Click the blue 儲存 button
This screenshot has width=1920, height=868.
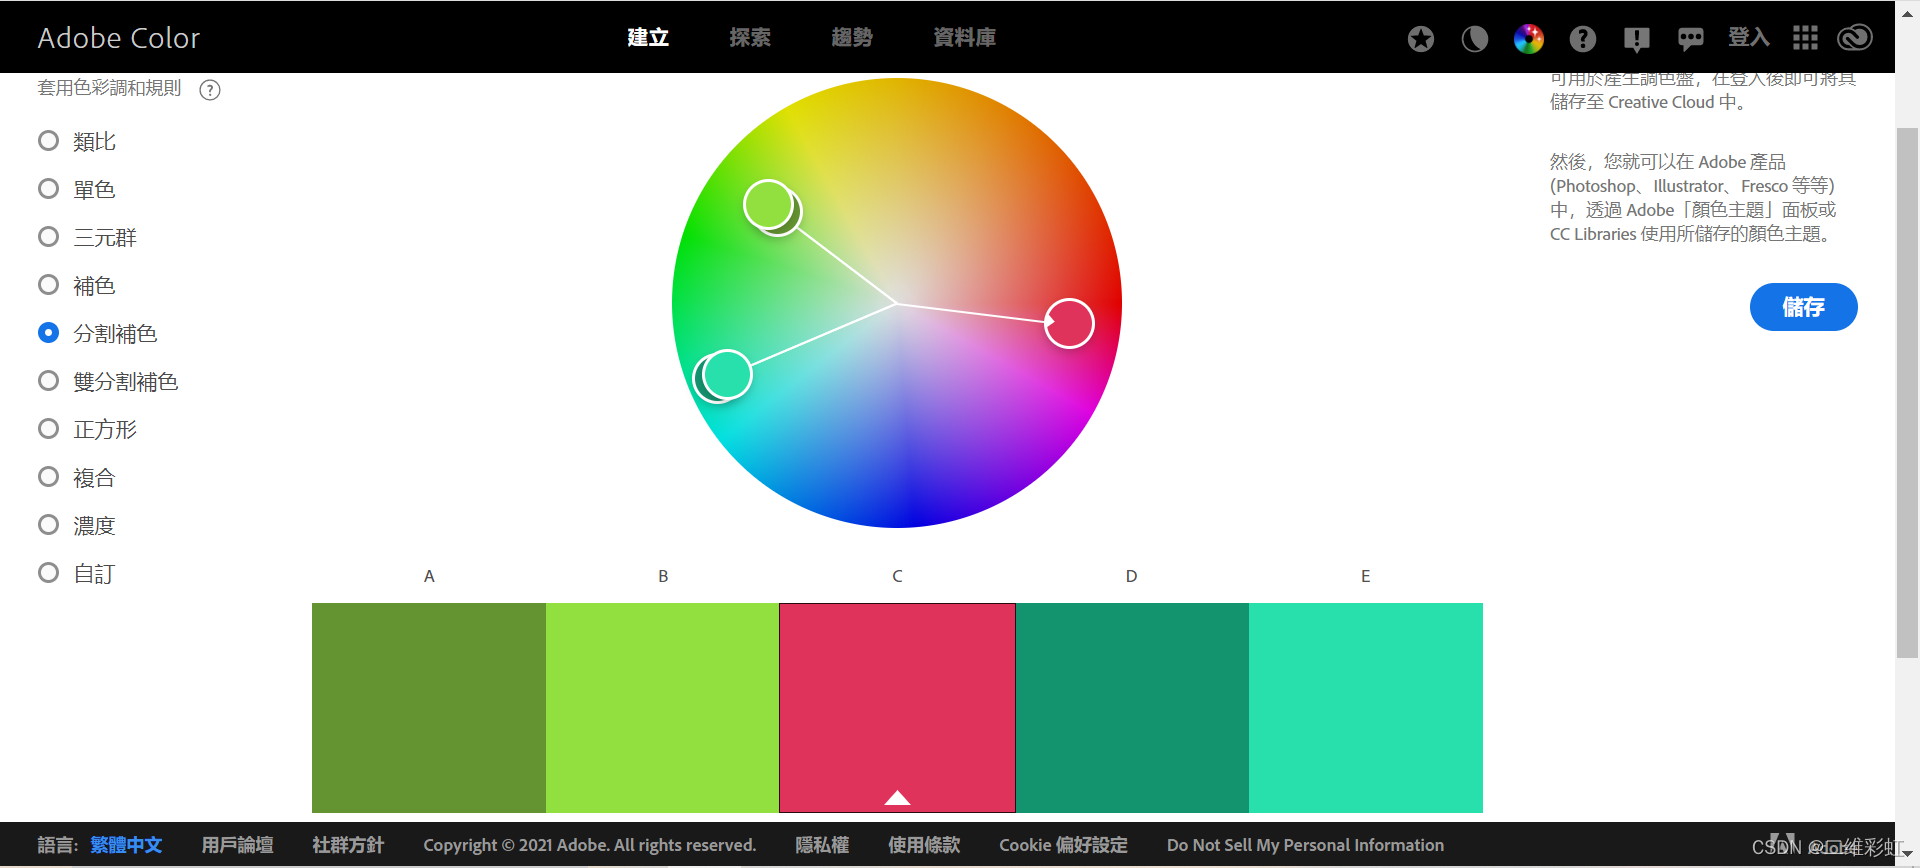(x=1803, y=307)
